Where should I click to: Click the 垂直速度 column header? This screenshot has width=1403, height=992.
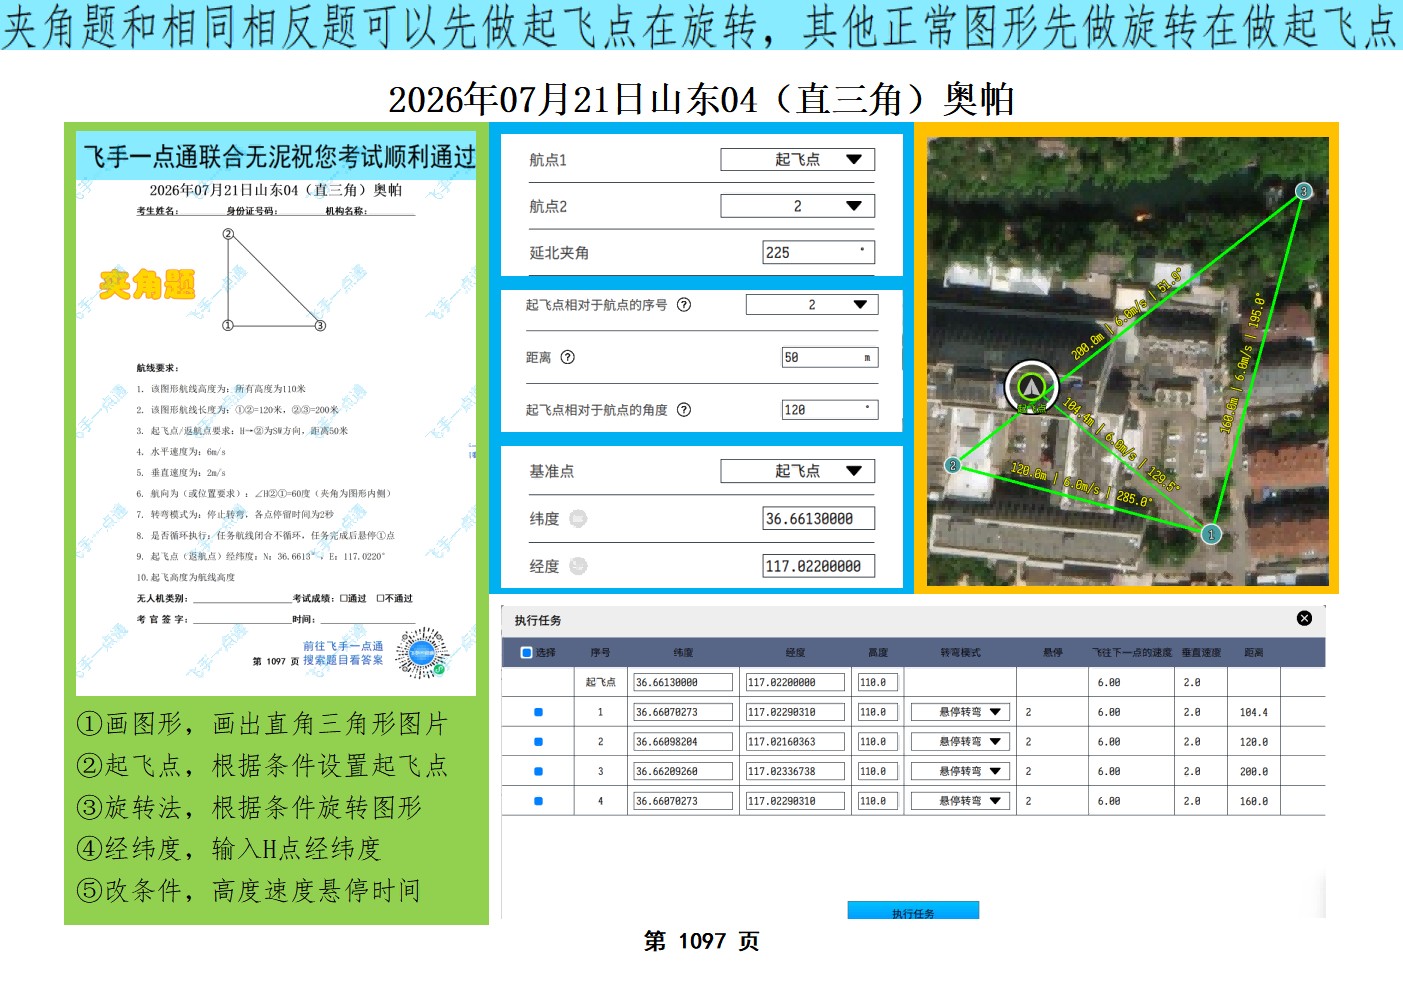[x=1201, y=652]
